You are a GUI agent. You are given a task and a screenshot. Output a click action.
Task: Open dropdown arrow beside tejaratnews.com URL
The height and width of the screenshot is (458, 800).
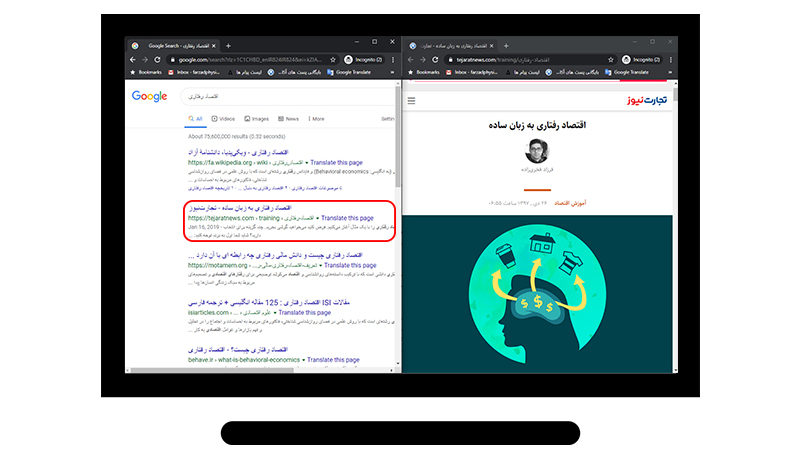click(x=317, y=218)
